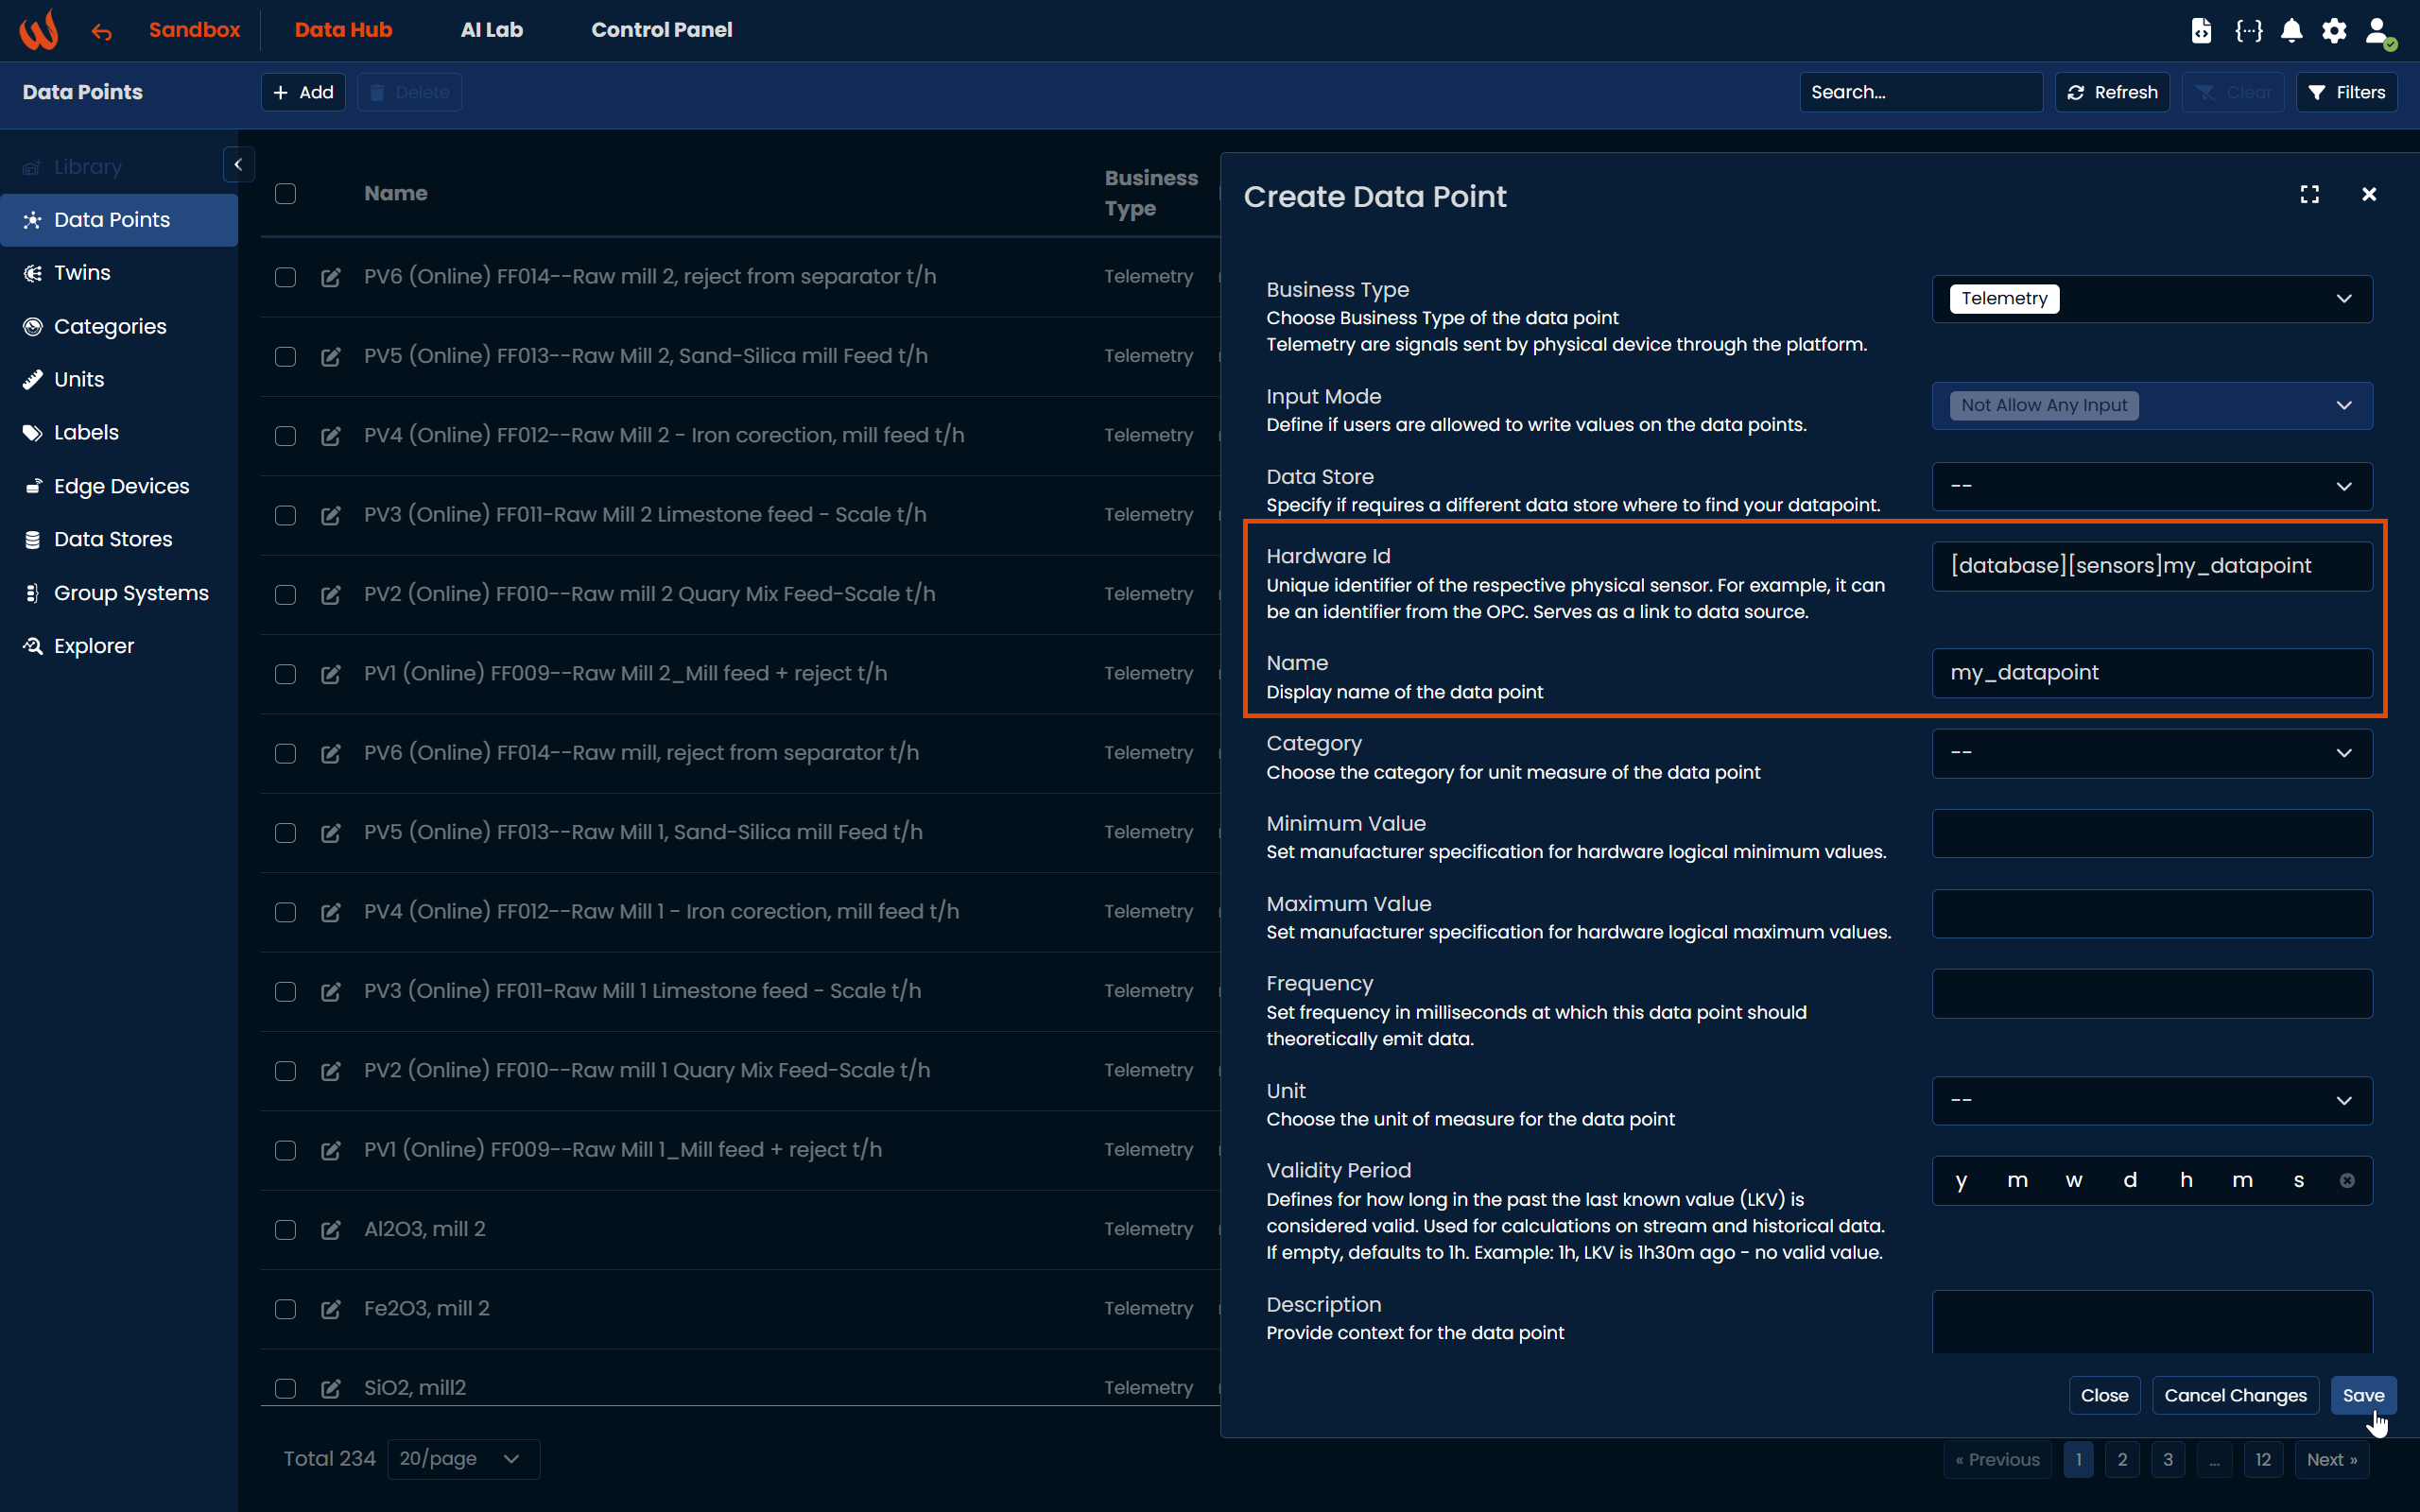Click the Cancel Changes button
The width and height of the screenshot is (2420, 1512).
2234,1395
